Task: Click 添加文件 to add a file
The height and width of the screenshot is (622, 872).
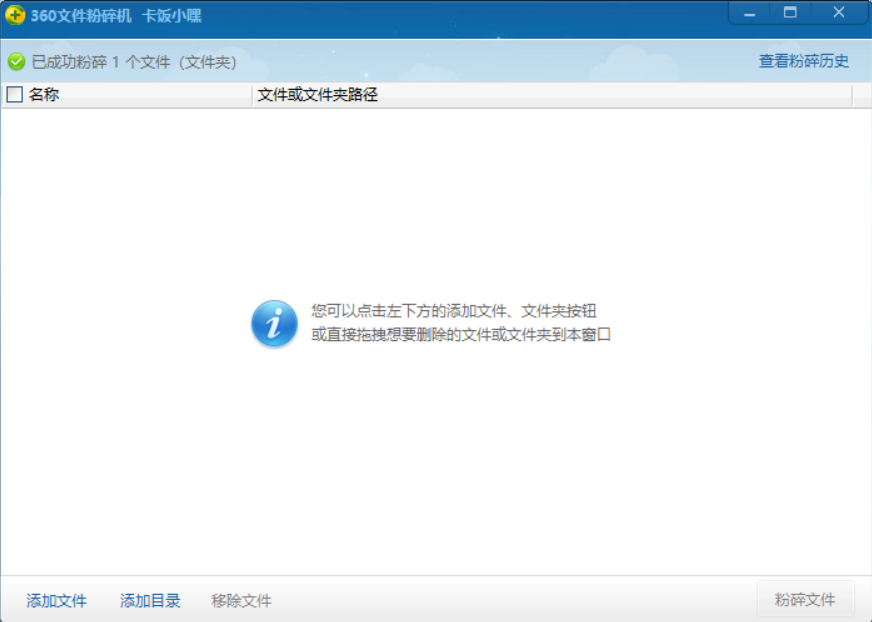Action: coord(56,600)
